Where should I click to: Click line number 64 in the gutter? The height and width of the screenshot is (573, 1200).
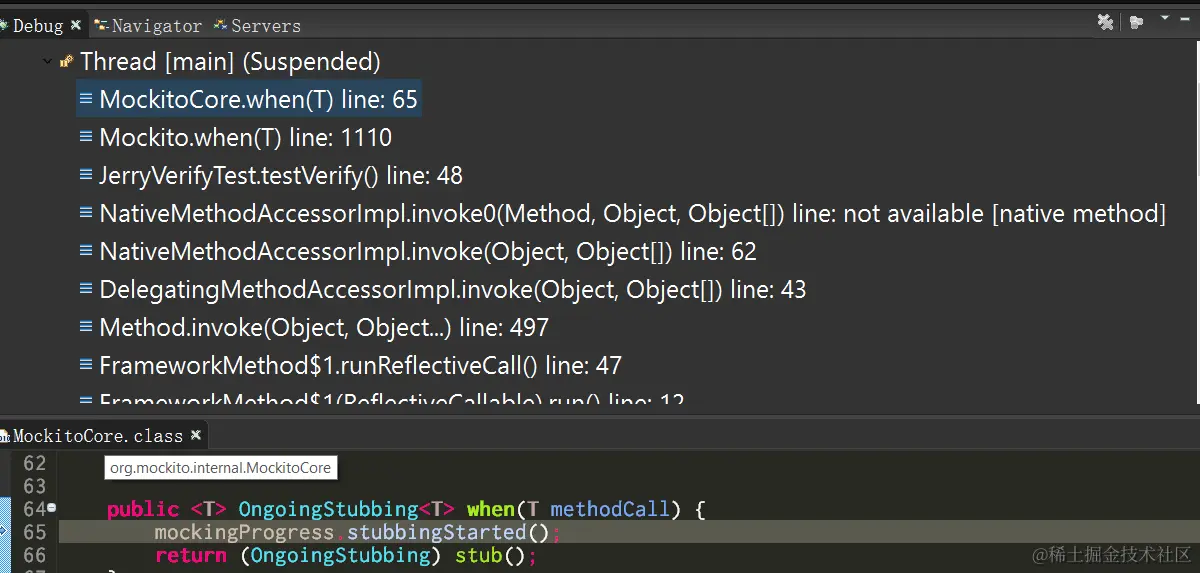(x=34, y=509)
